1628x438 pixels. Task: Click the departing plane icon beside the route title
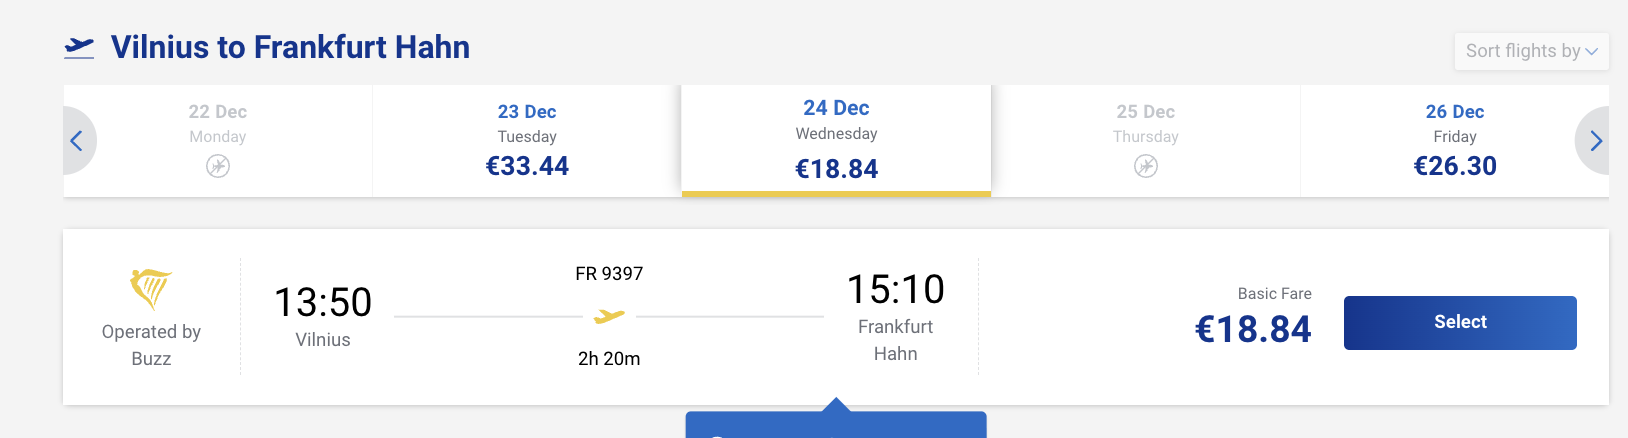point(79,47)
